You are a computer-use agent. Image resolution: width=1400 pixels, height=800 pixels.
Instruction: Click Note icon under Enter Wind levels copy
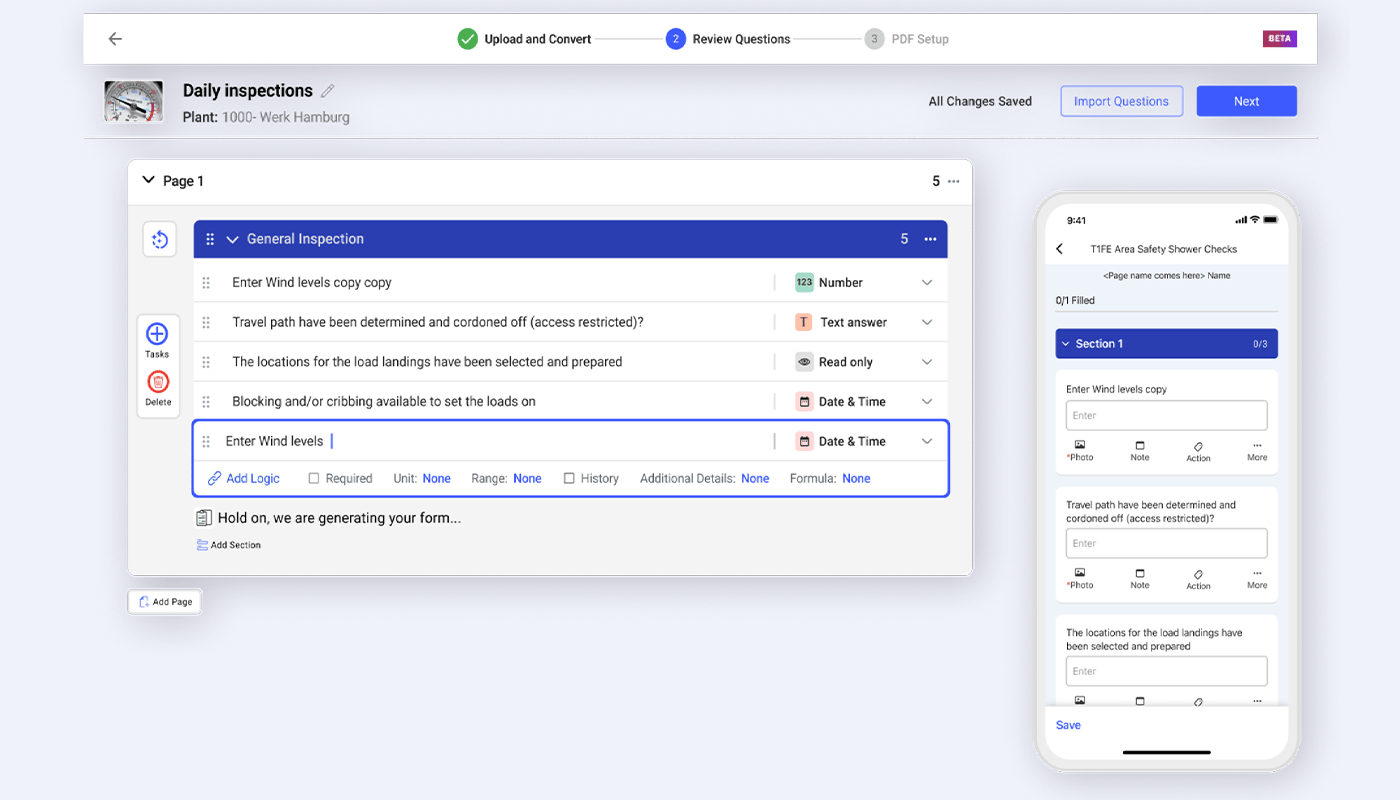click(1140, 446)
